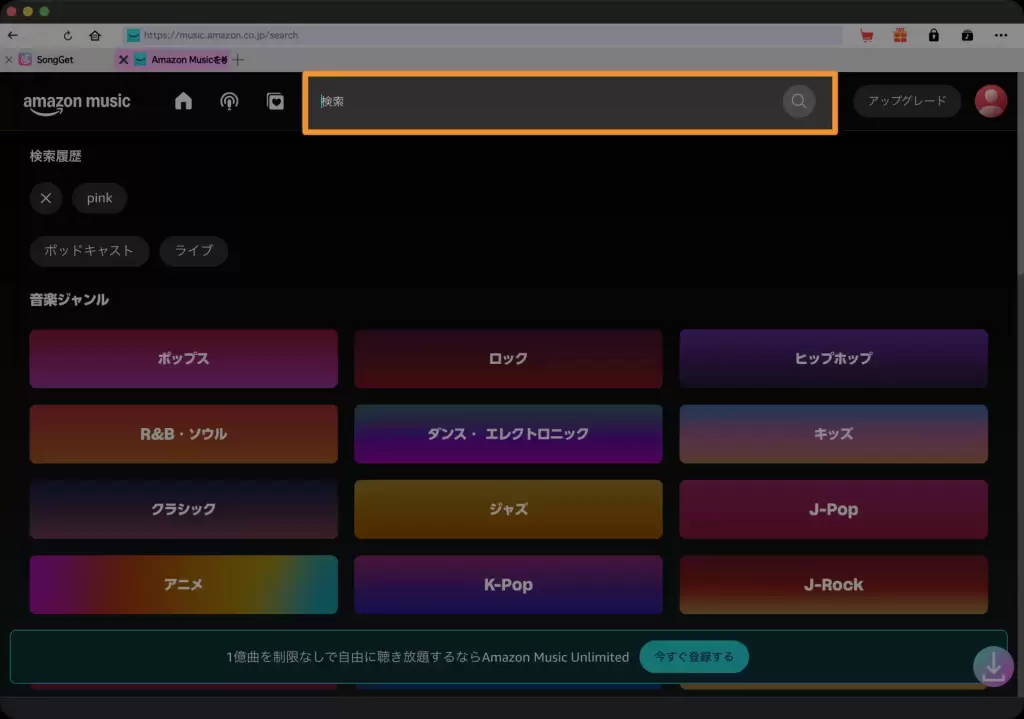This screenshot has width=1024, height=719.
Task: Open the J-Pop genre tile
Action: [833, 509]
